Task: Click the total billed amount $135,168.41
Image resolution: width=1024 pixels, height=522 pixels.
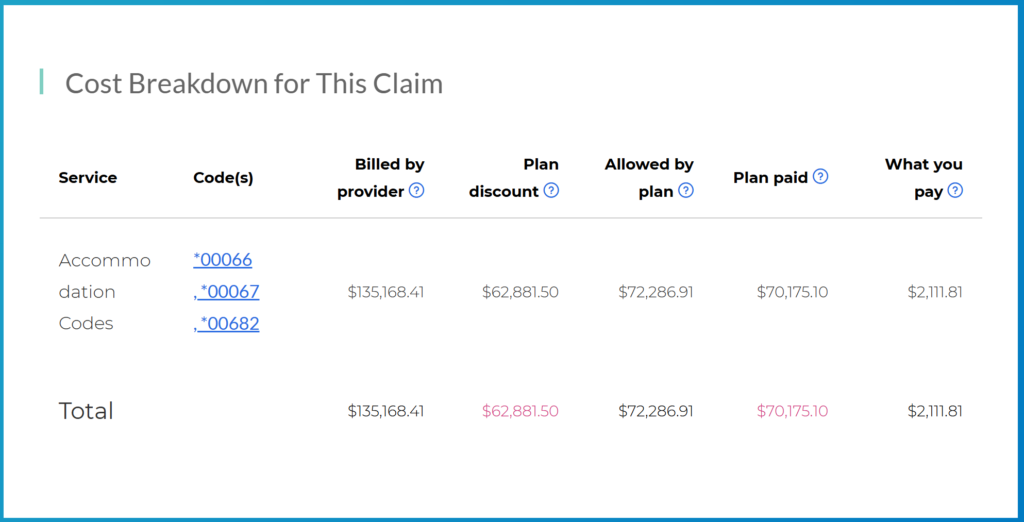Action: tap(386, 411)
